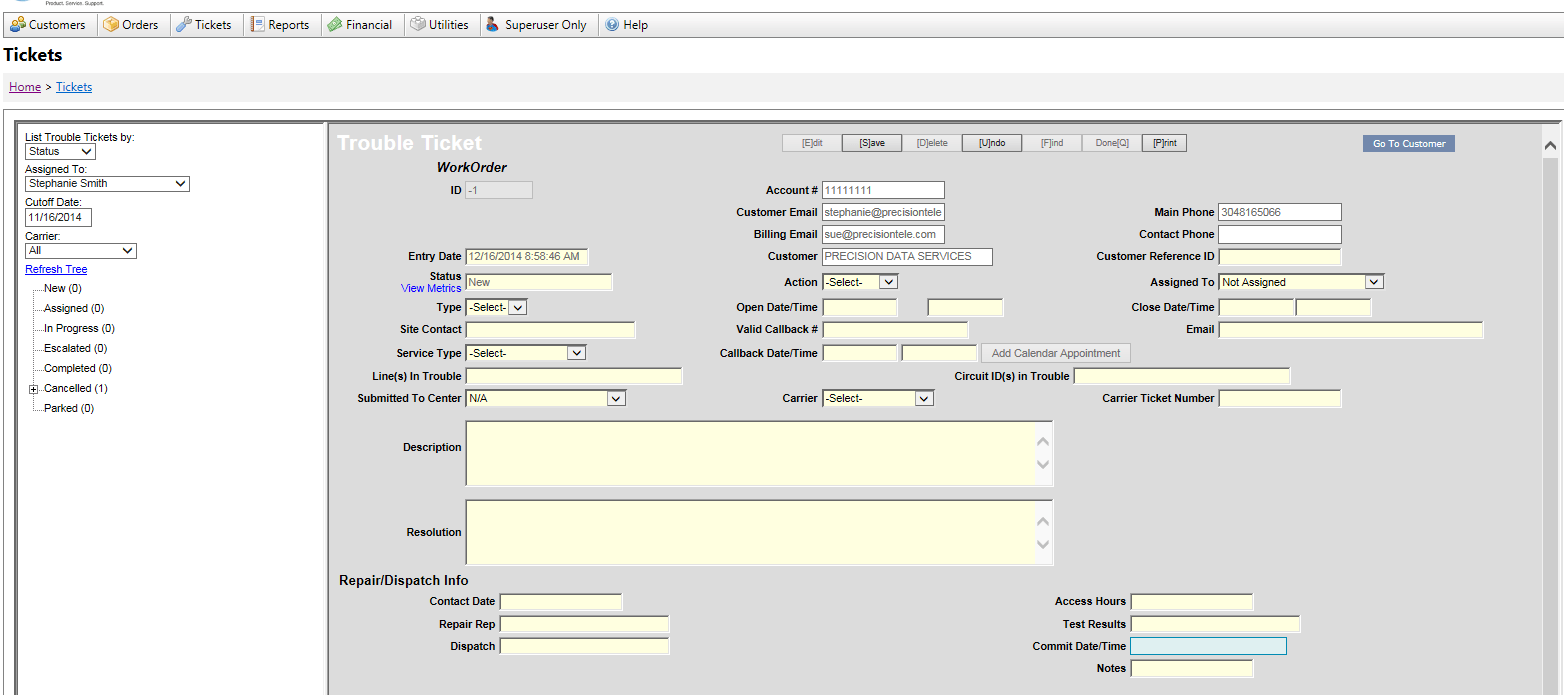Click the Customer Reference ID field

tap(1280, 257)
